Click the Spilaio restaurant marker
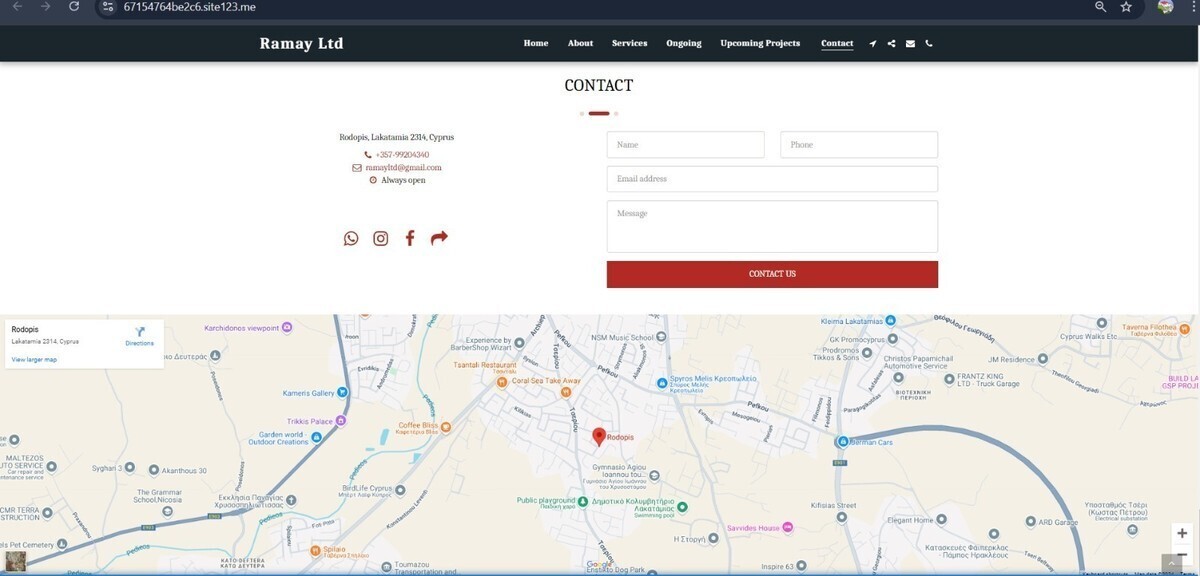 click(314, 549)
